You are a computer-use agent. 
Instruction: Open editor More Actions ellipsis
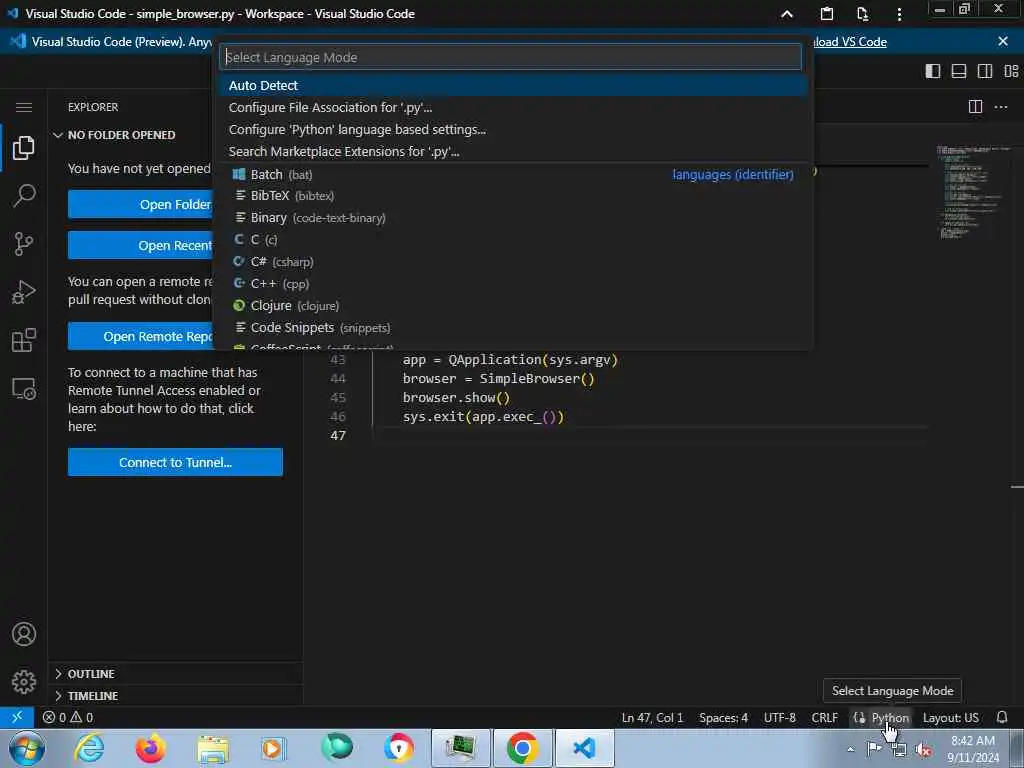[x=1000, y=106]
